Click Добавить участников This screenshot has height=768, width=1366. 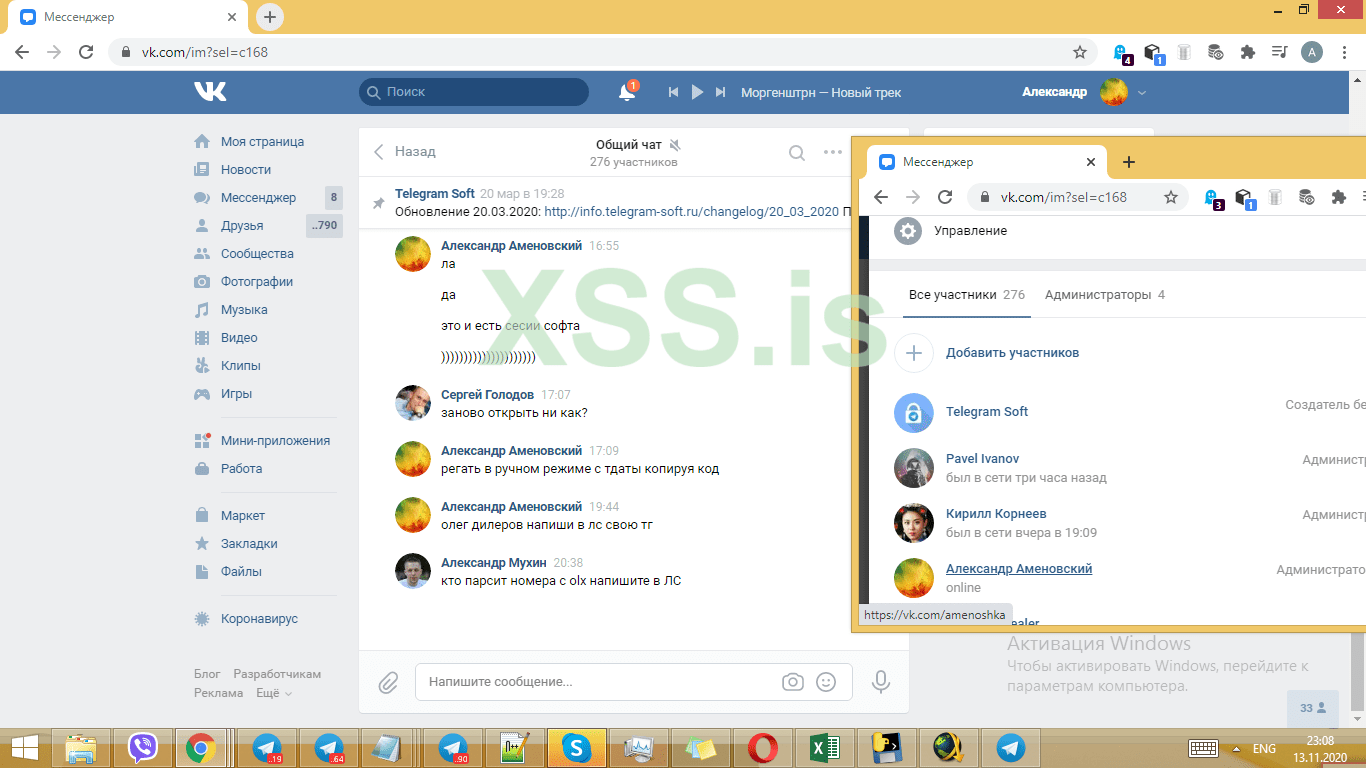coord(1012,353)
